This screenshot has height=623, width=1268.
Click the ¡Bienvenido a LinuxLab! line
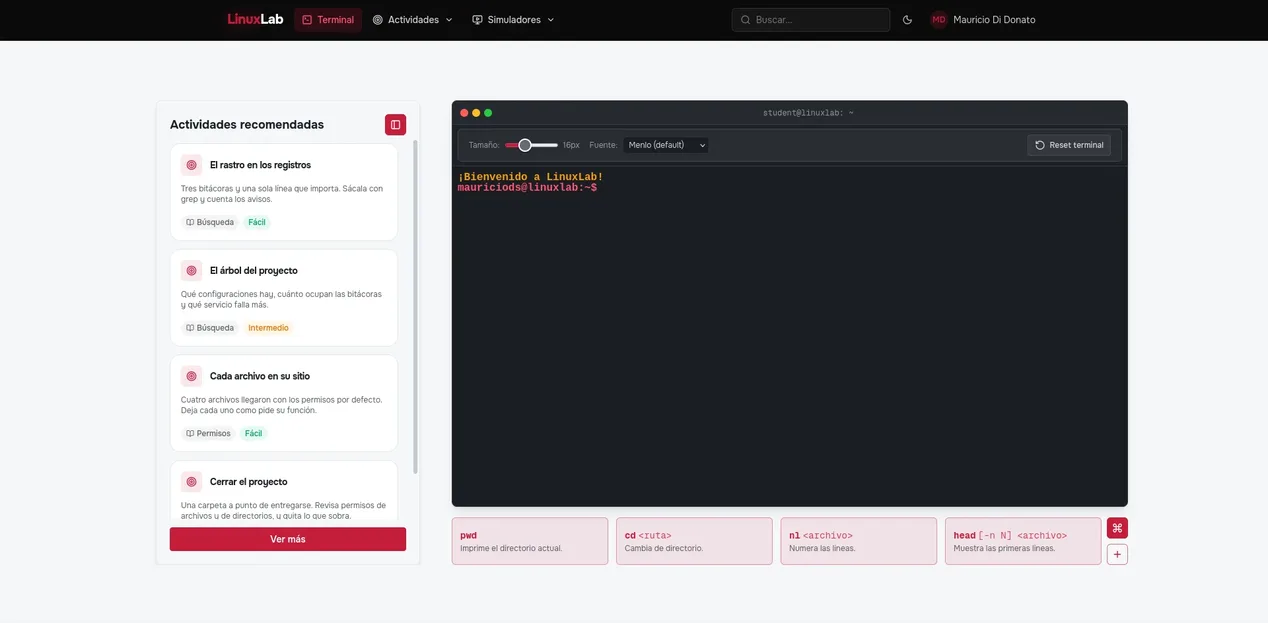pyautogui.click(x=531, y=177)
